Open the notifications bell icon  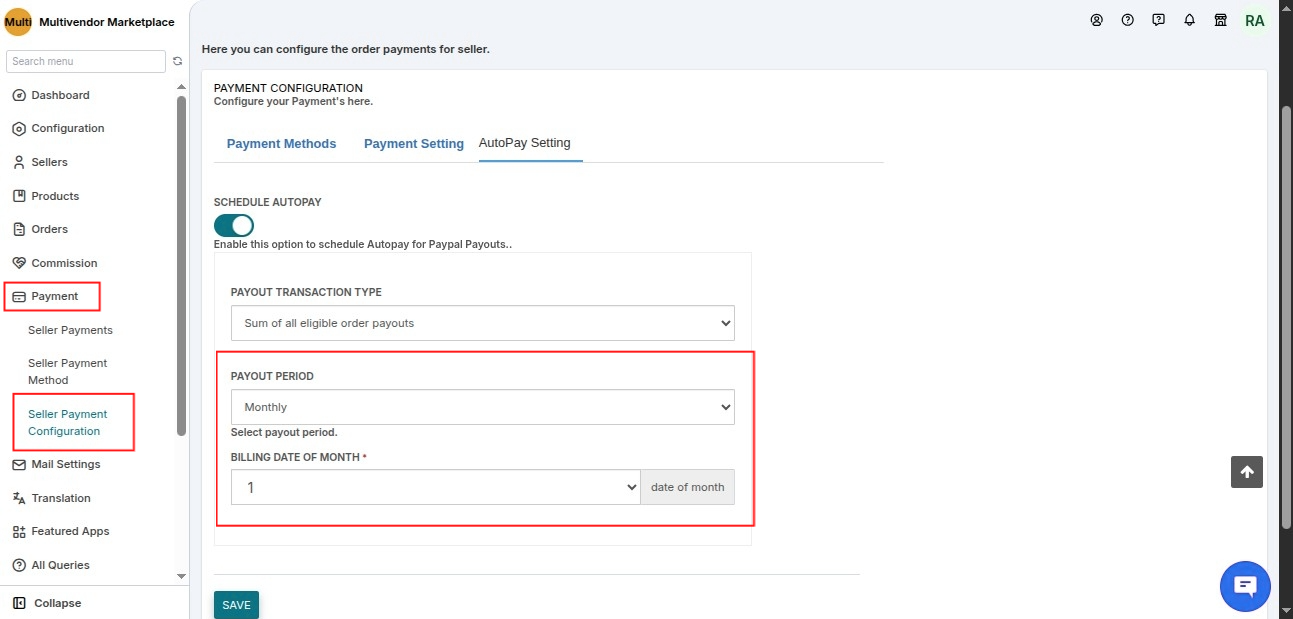1189,20
